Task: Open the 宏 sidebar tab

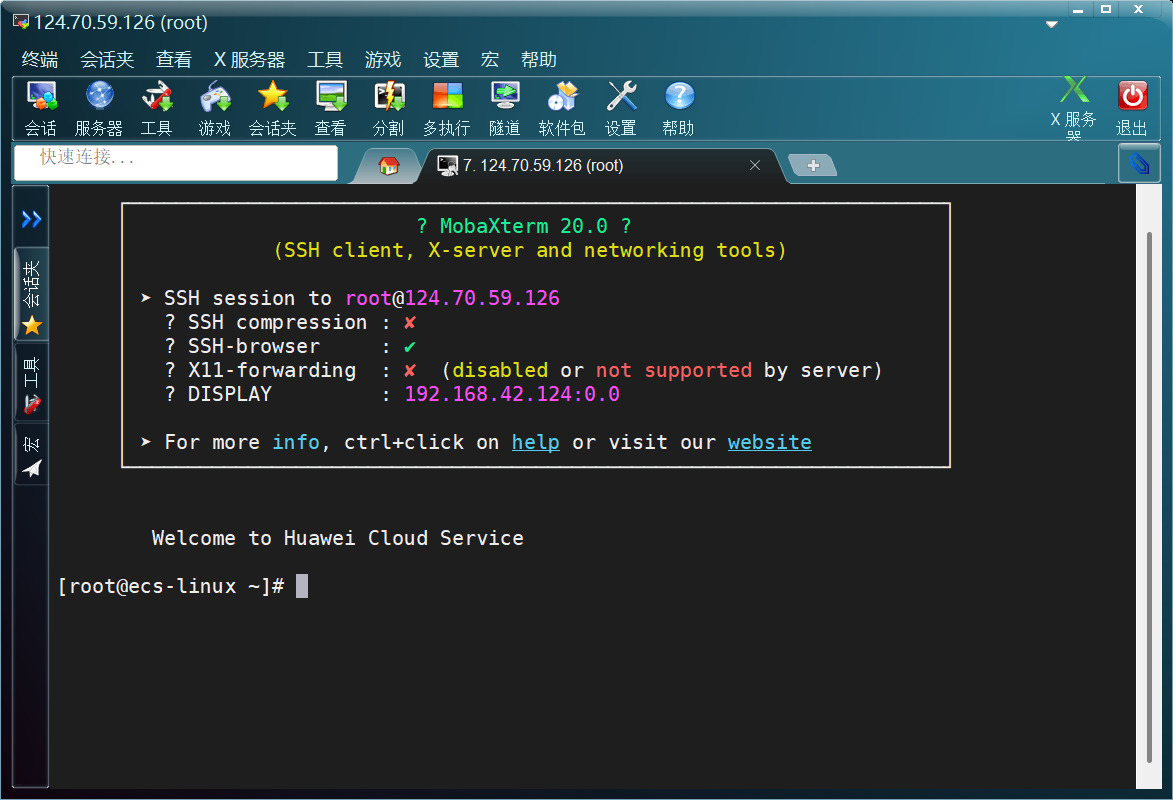Action: click(x=31, y=455)
